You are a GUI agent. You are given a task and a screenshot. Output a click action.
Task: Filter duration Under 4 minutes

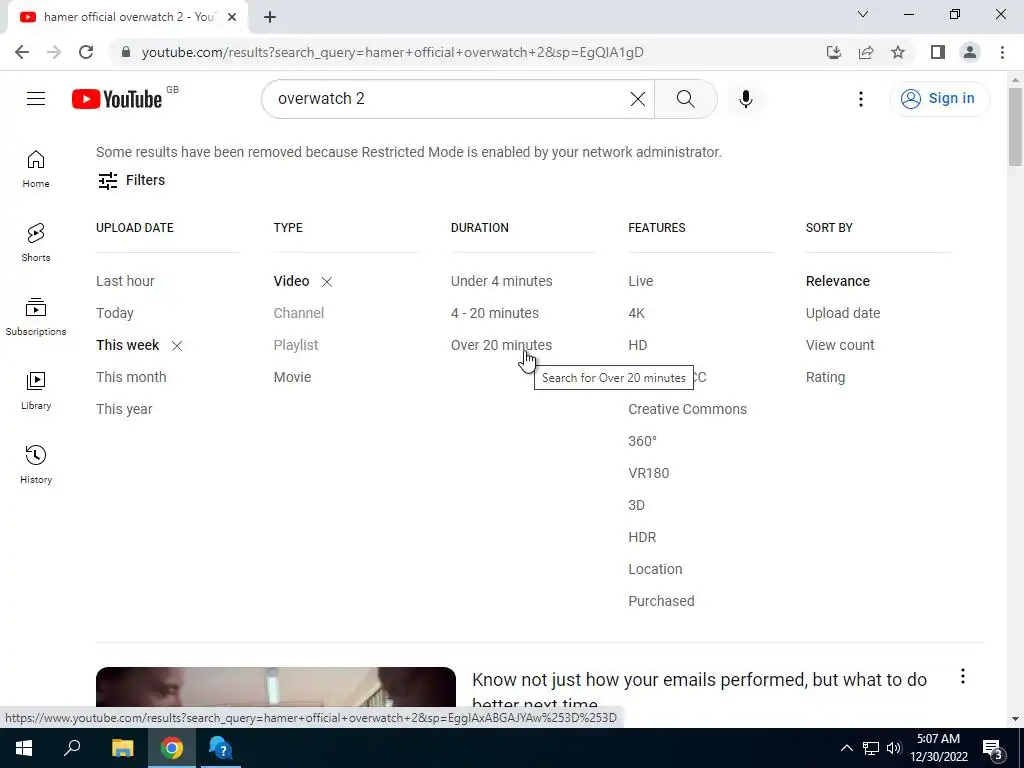click(x=502, y=281)
